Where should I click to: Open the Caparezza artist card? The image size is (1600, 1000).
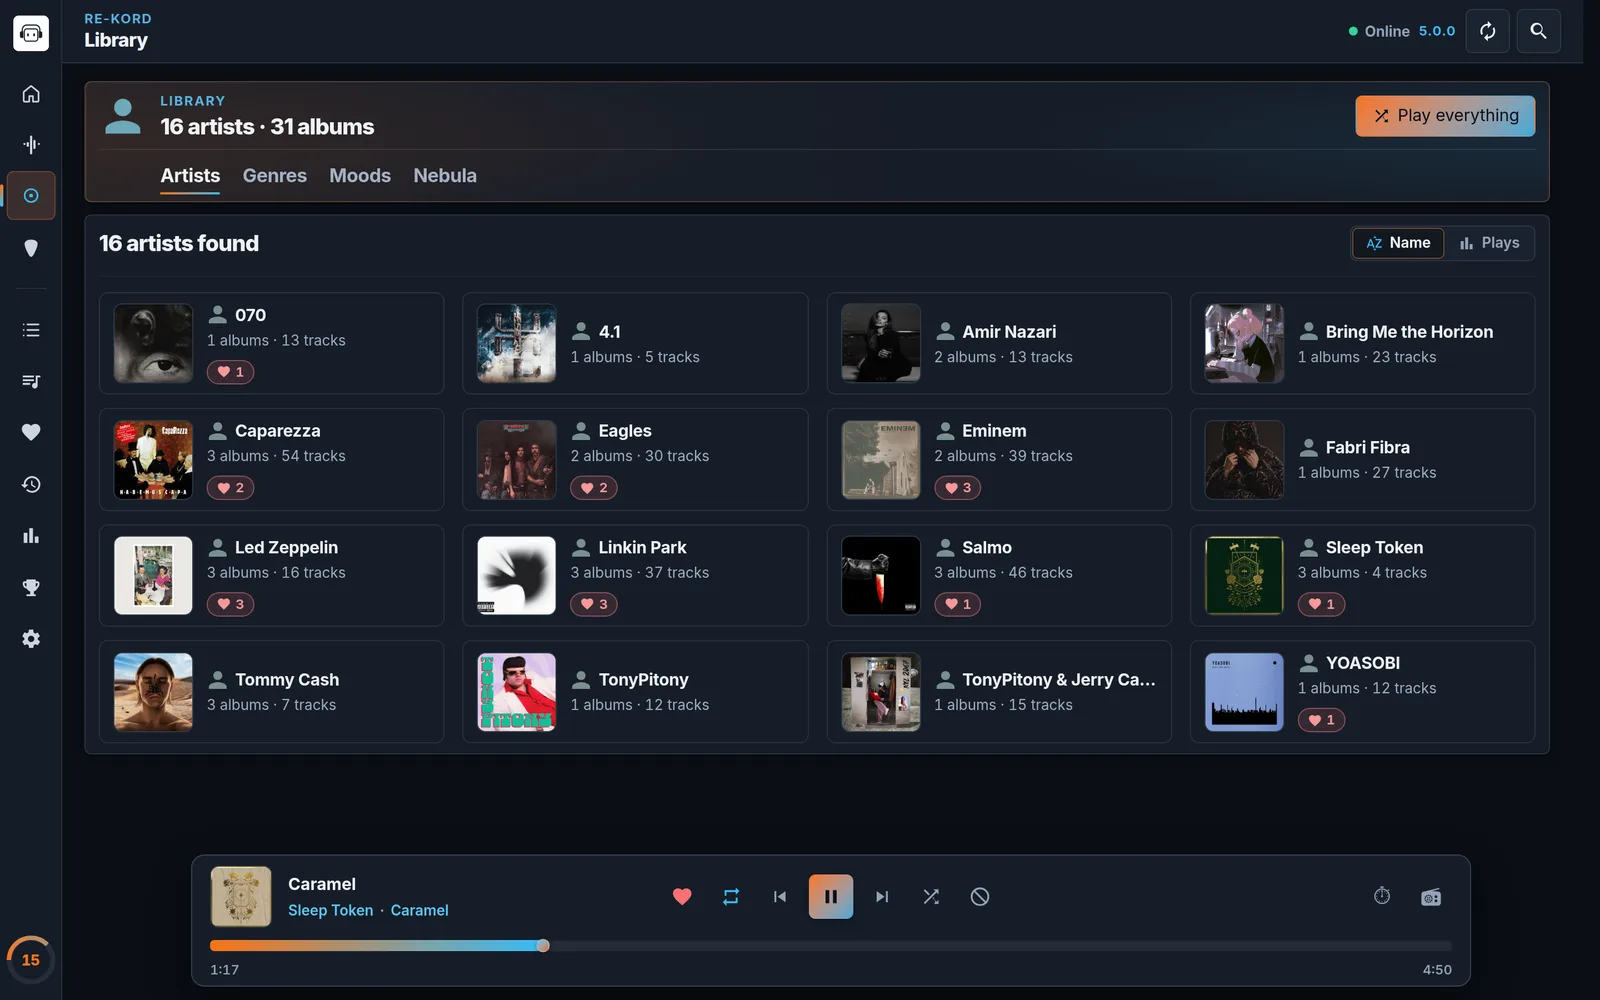(271, 460)
